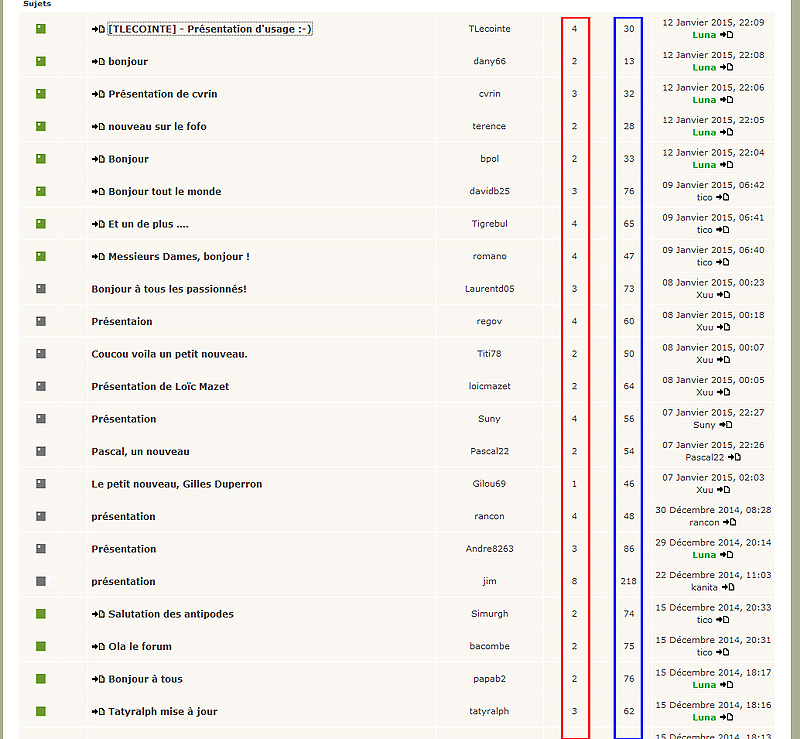
Task: Go to unread post icon before 'nouveau sur le fofo'
Action: point(98,127)
